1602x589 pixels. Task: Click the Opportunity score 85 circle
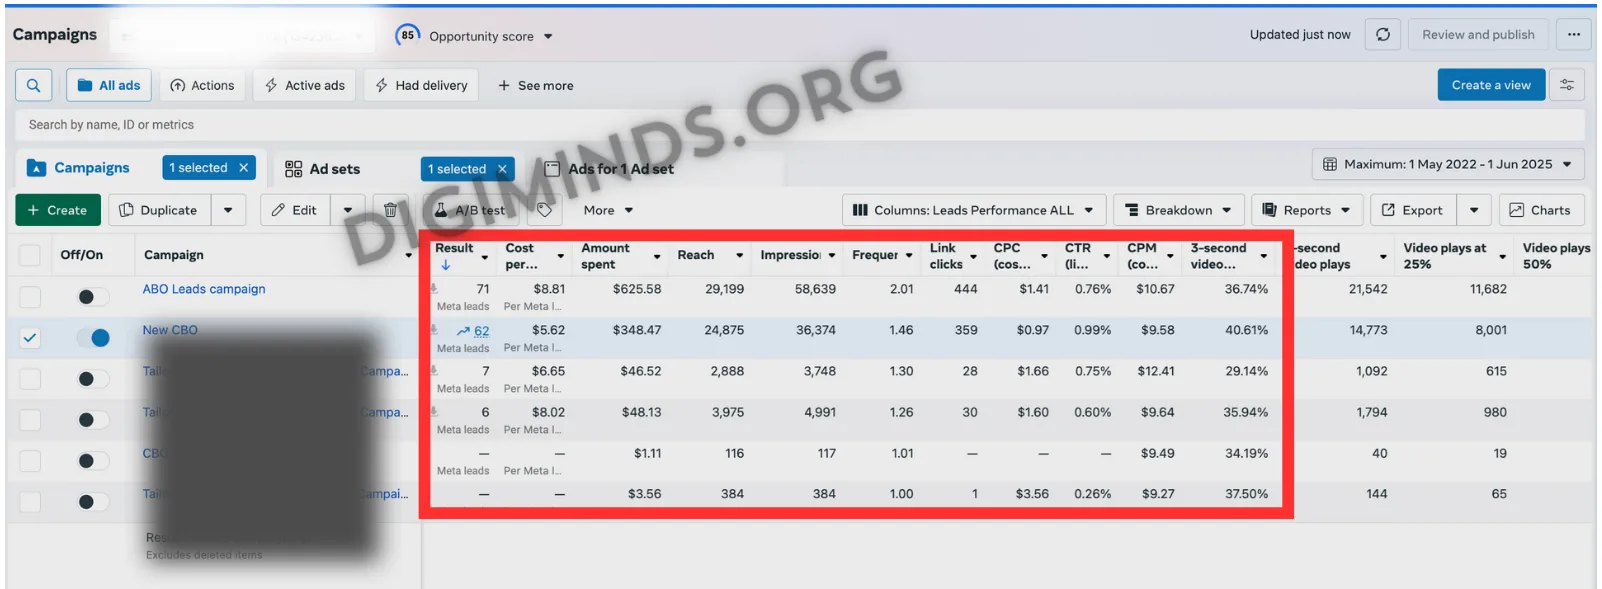pos(407,35)
